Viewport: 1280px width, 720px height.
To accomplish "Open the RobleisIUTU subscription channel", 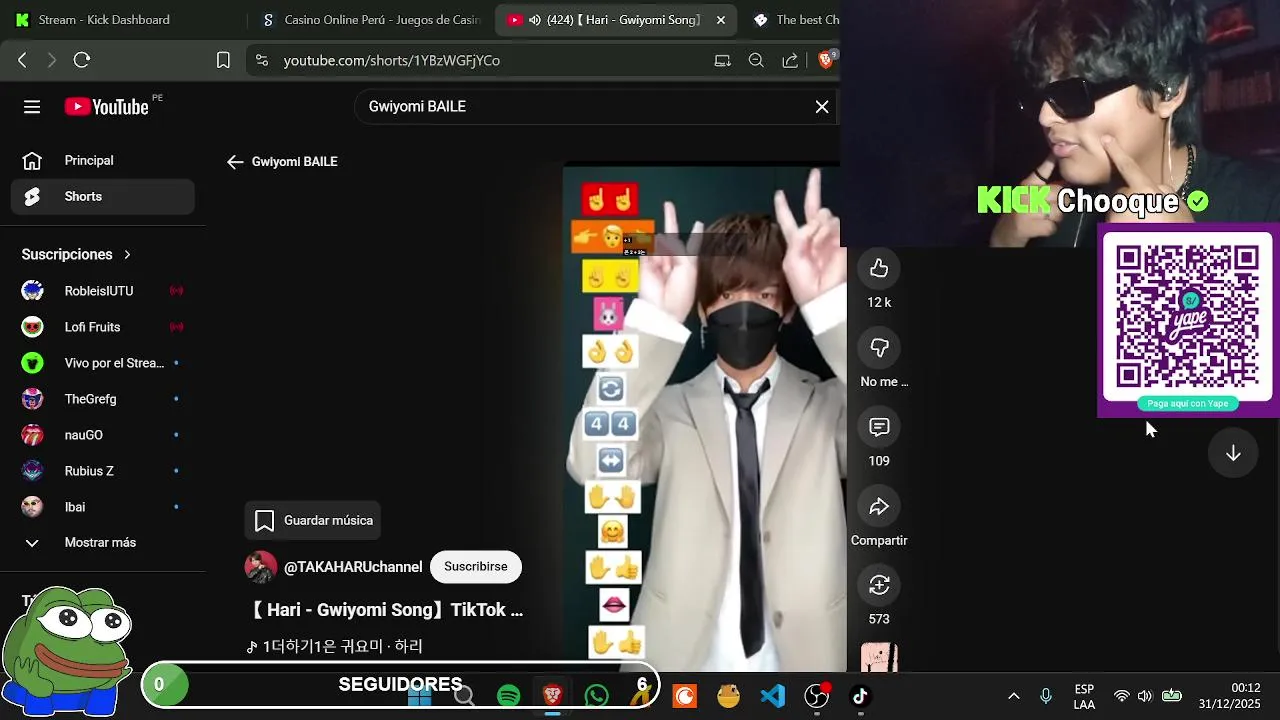I will [103, 291].
